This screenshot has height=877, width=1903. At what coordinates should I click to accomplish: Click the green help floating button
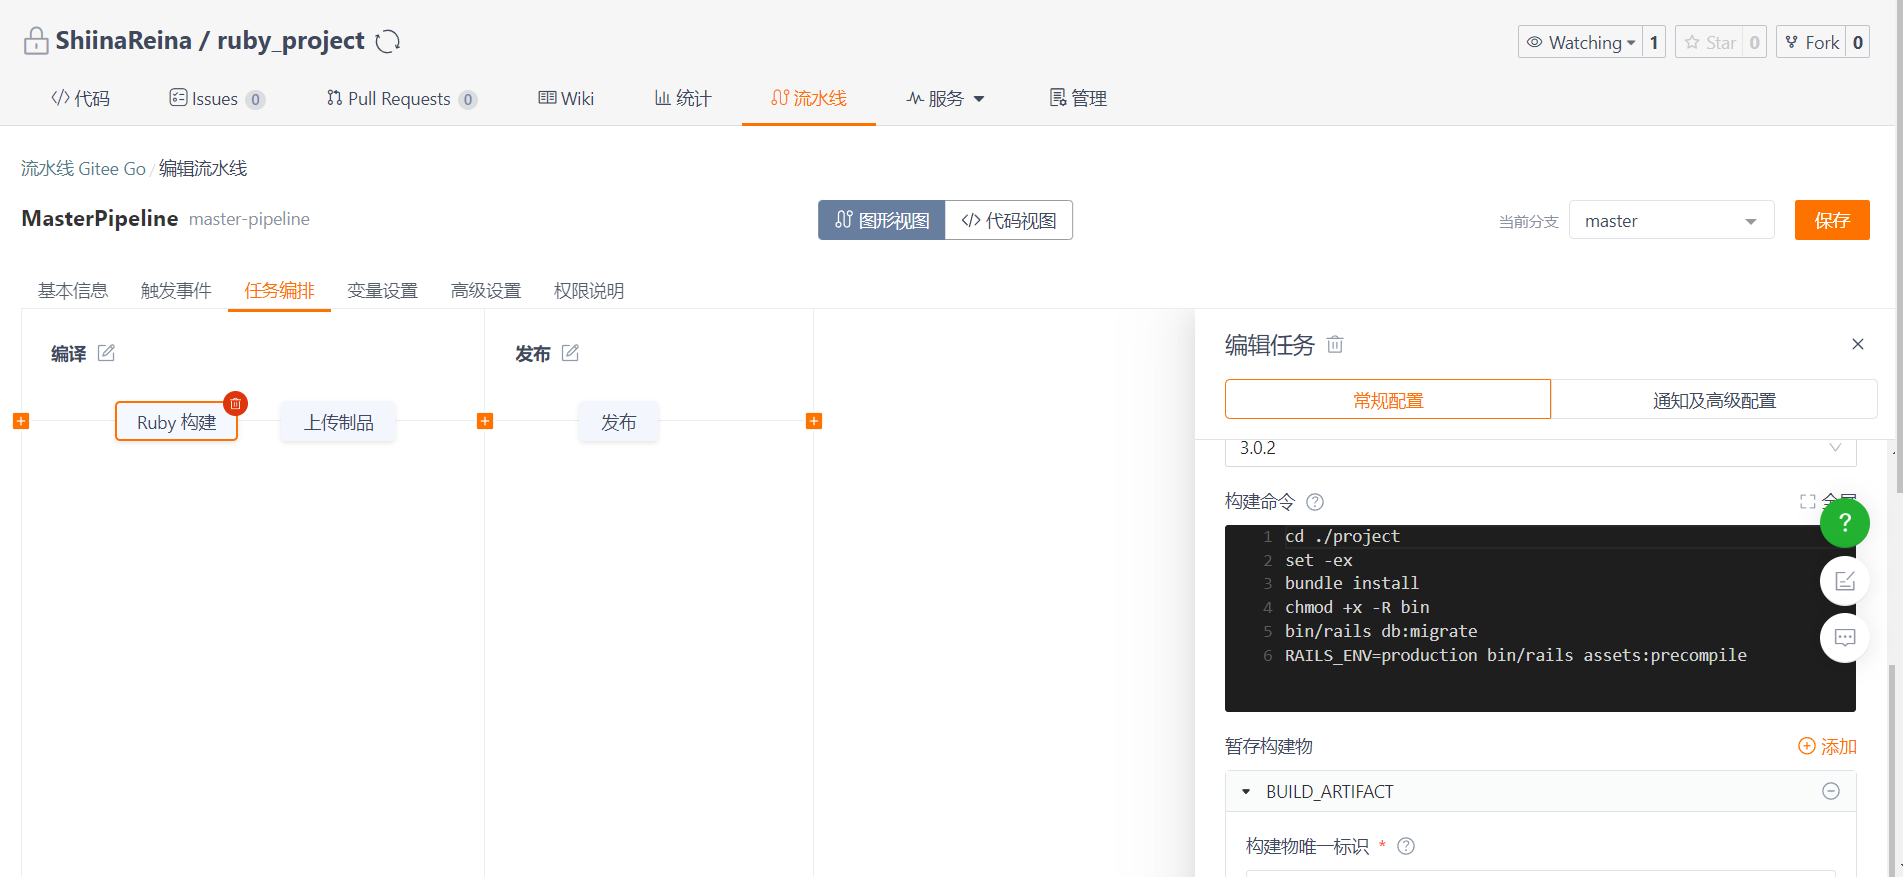(1845, 522)
